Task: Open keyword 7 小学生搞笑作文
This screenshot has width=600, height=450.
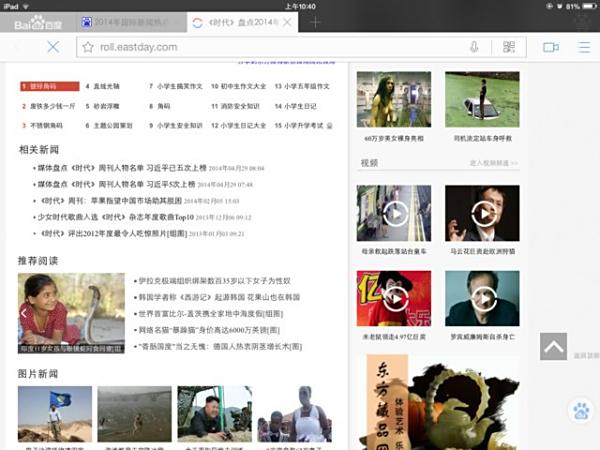Action: [x=176, y=86]
